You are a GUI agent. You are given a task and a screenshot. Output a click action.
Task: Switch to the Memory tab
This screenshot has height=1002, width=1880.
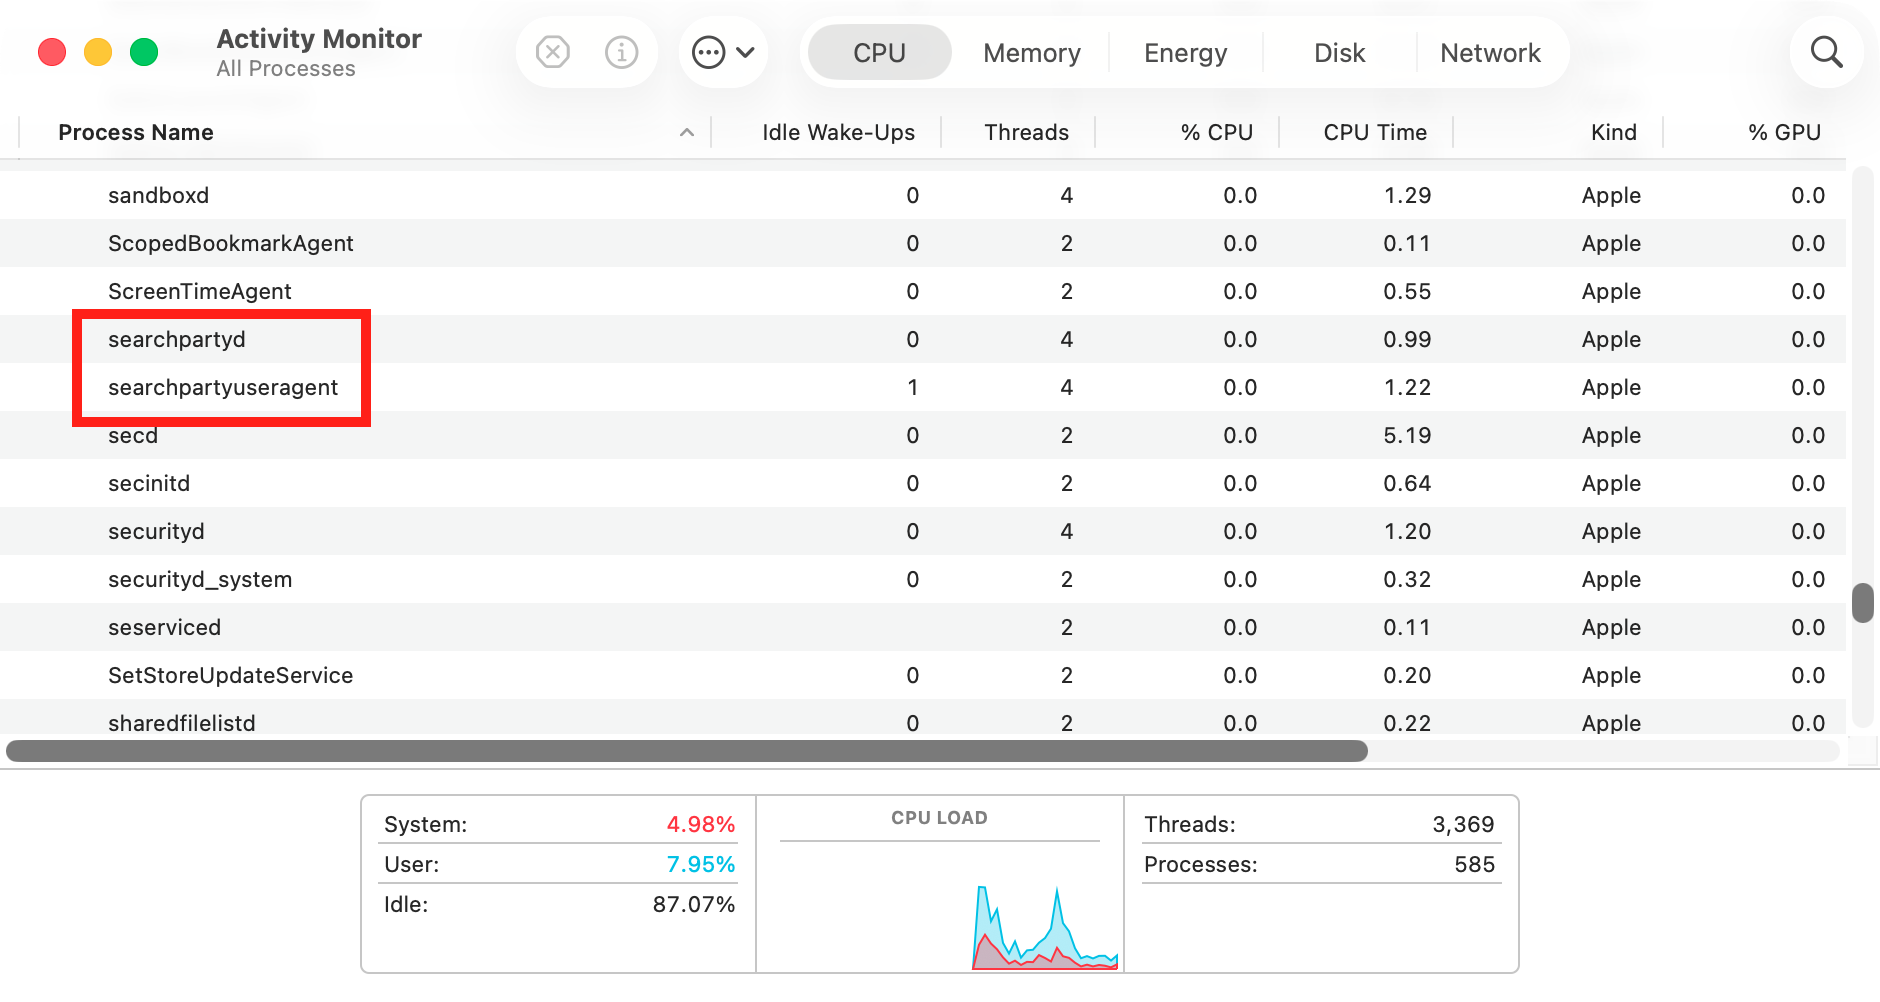pyautogui.click(x=1031, y=52)
